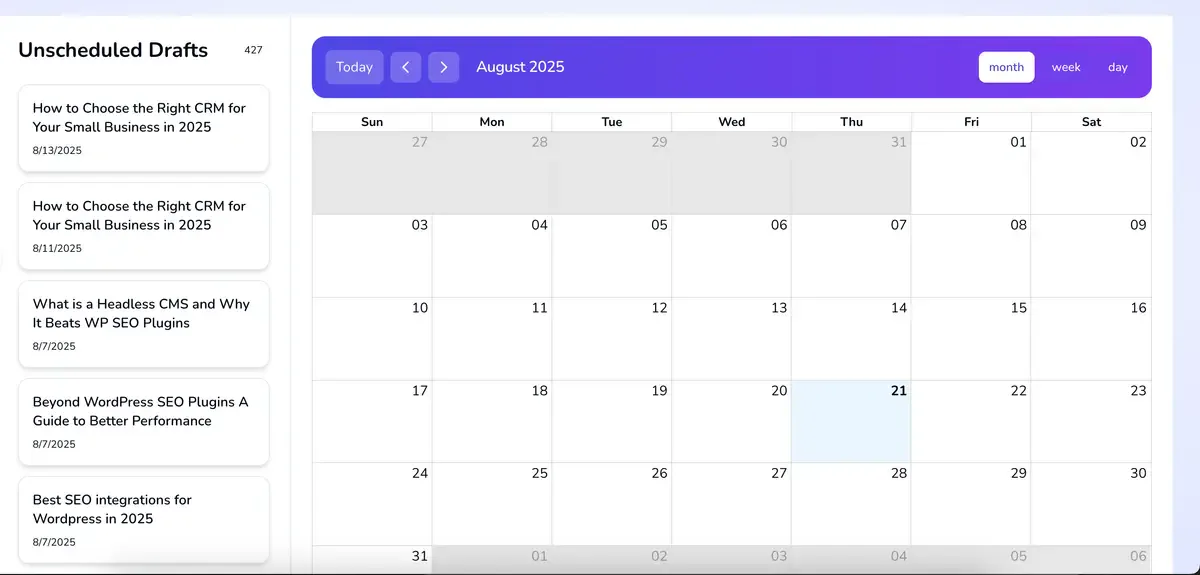Click the Thu column header
The height and width of the screenshot is (575, 1200).
pos(851,122)
